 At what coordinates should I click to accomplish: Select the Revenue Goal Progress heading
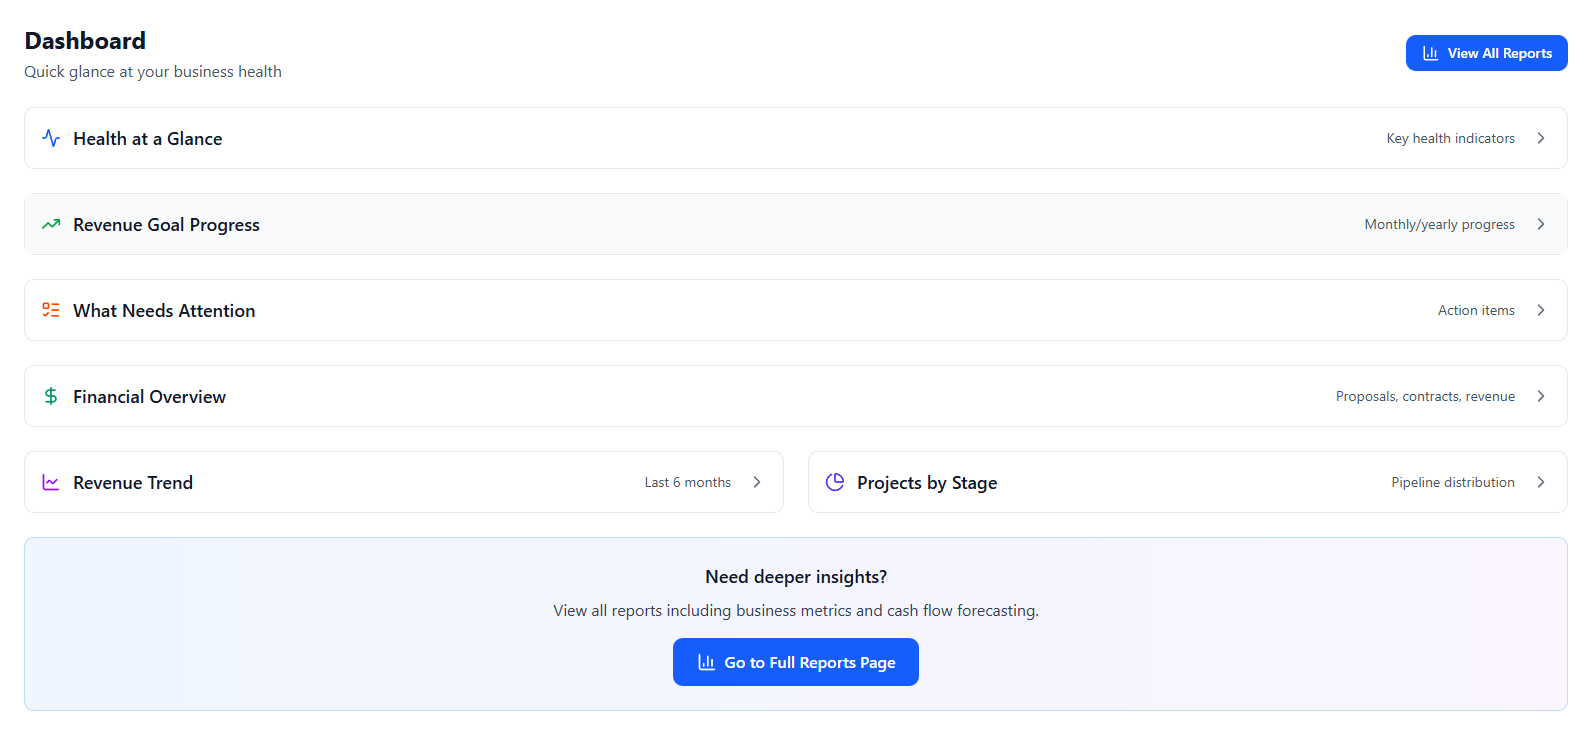point(166,225)
